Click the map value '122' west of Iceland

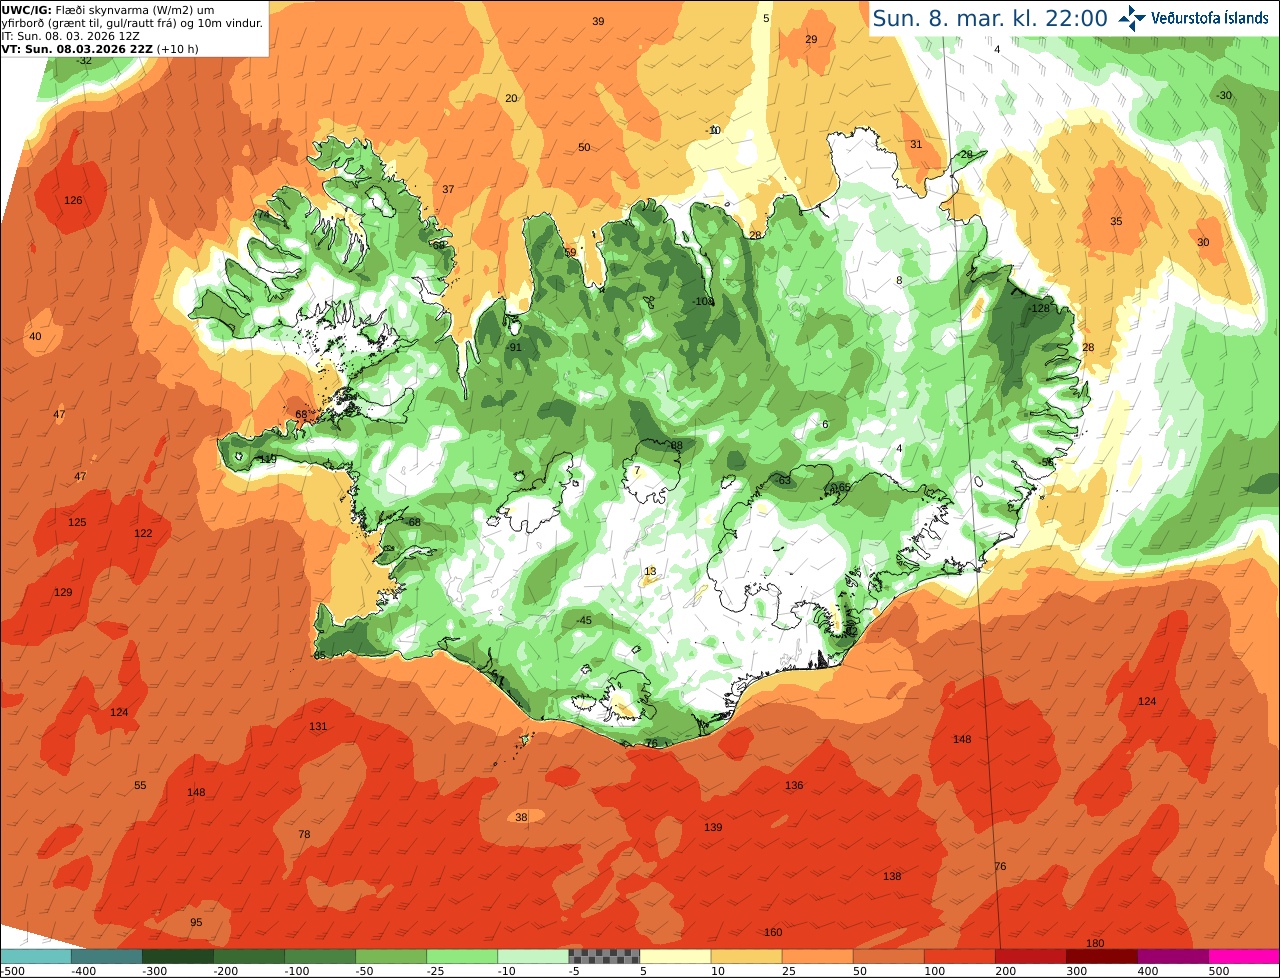point(143,533)
